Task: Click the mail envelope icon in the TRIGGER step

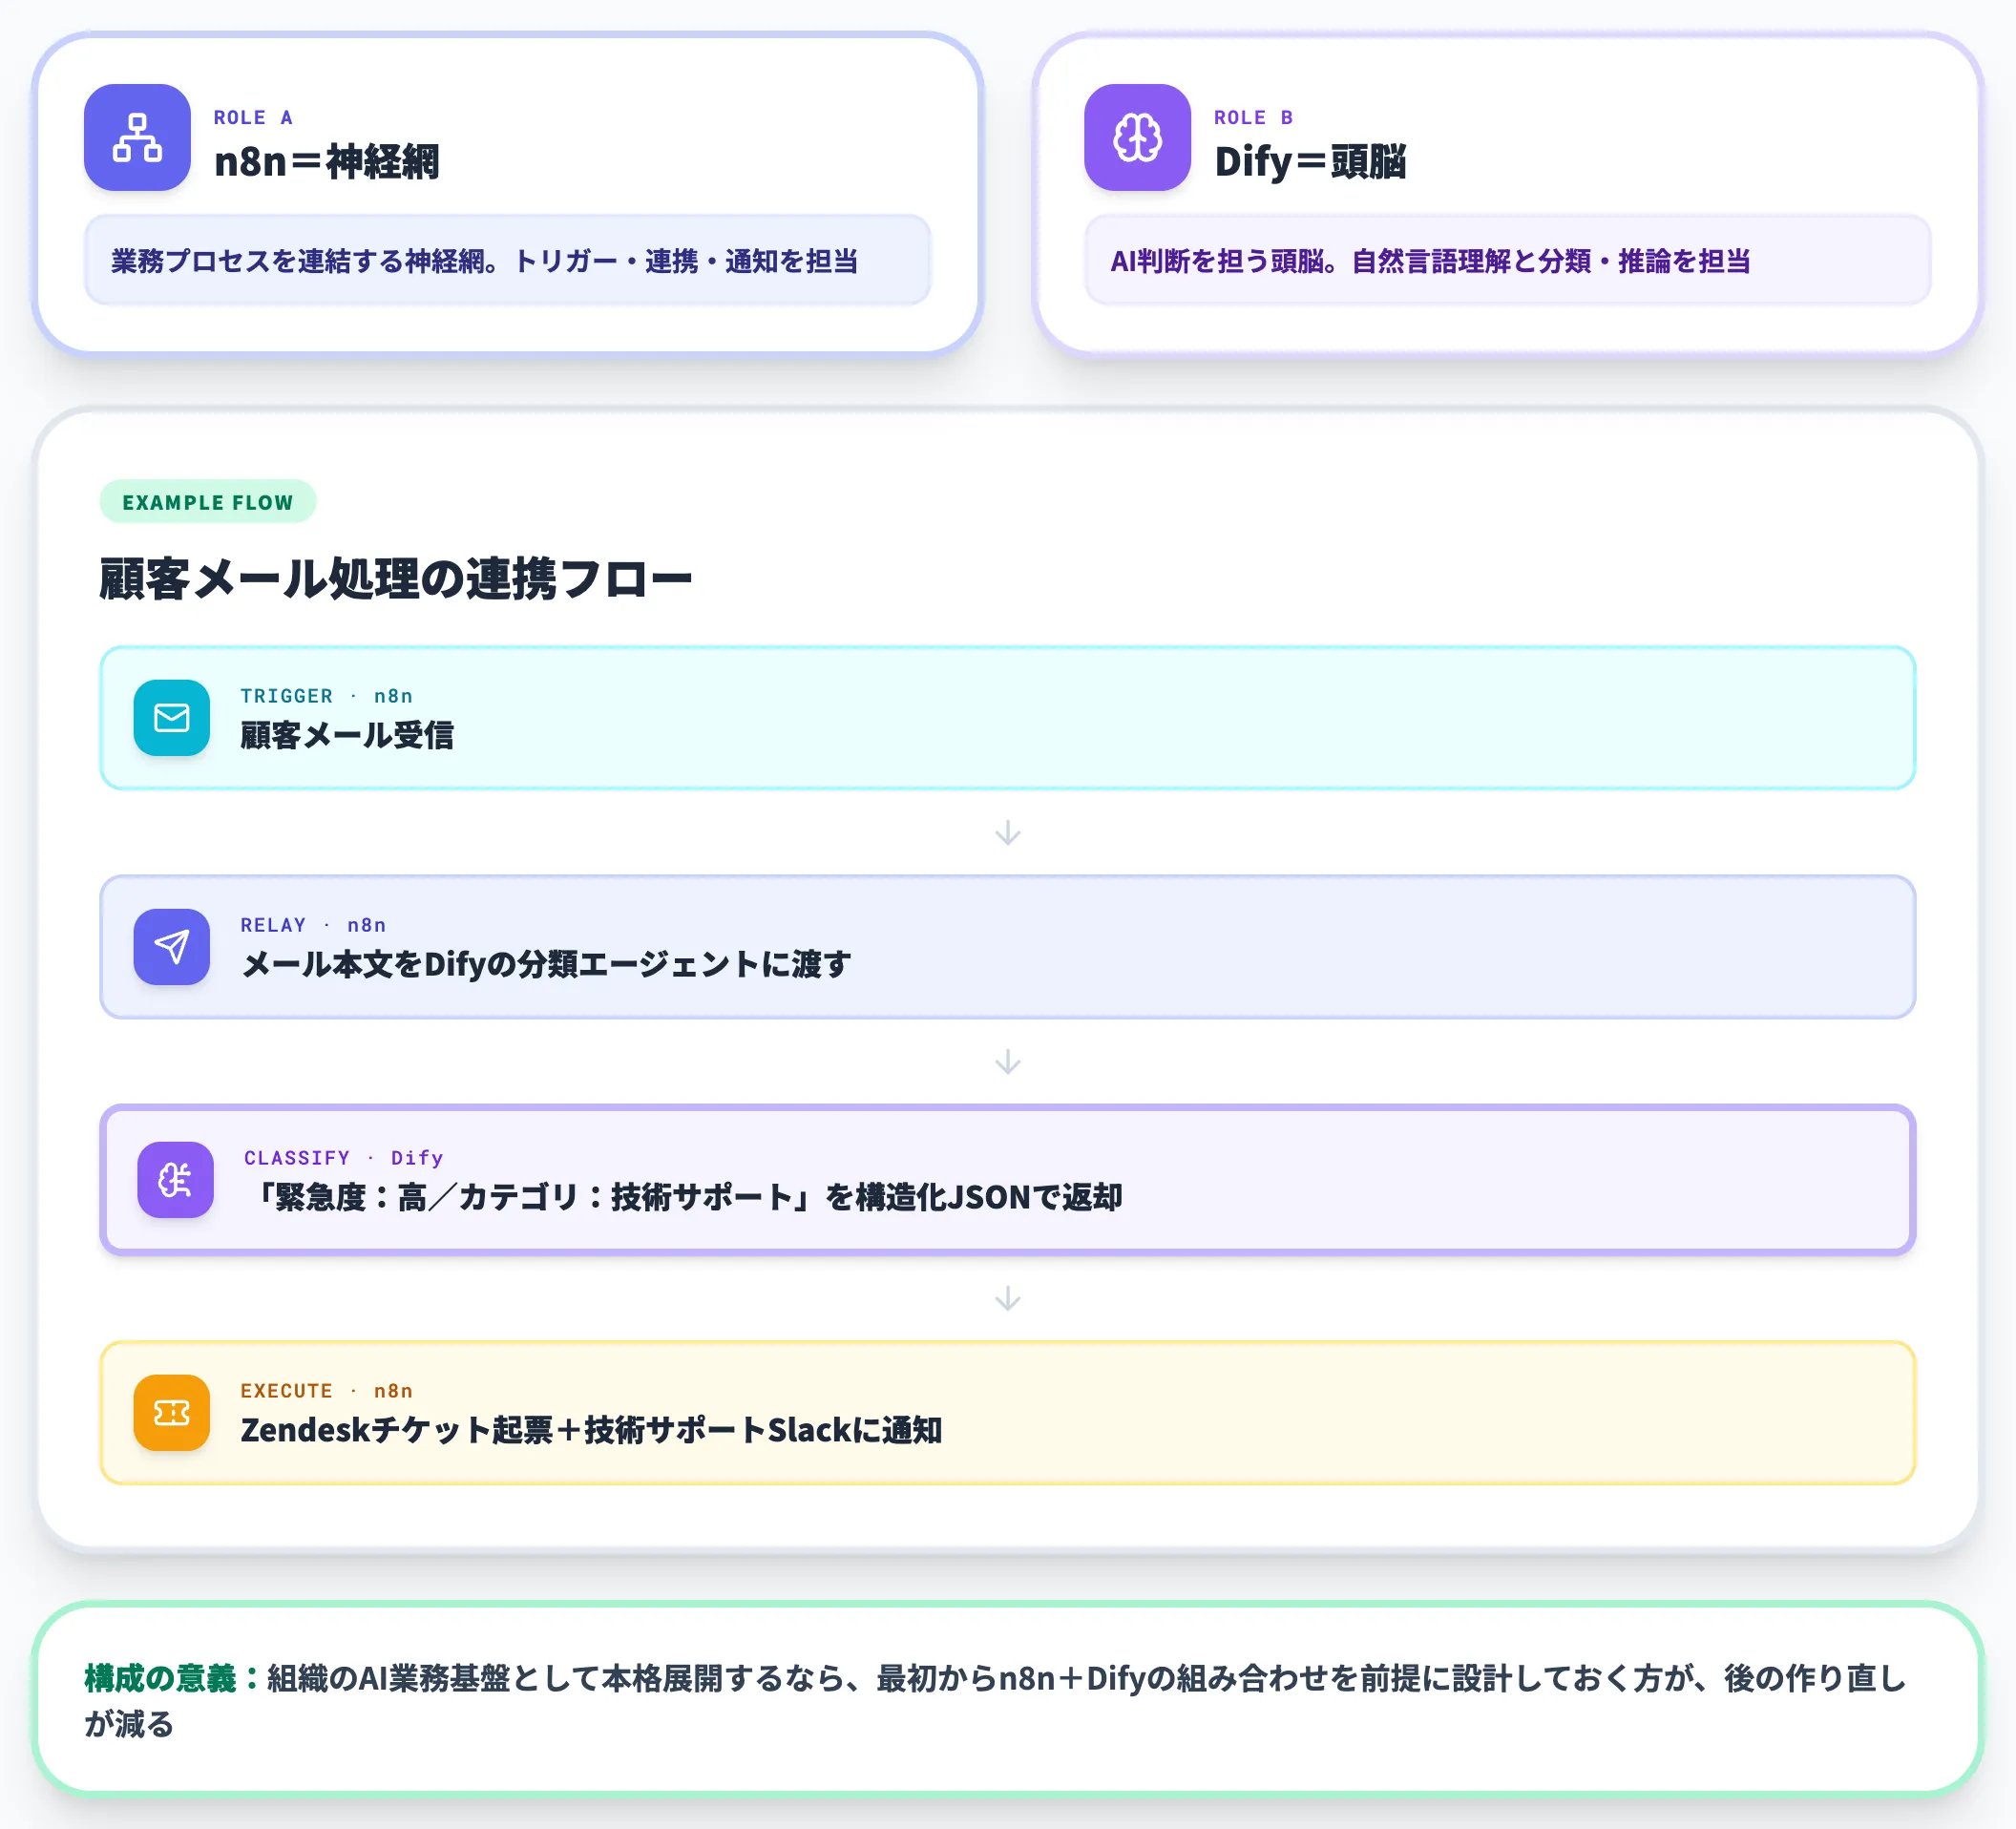Action: coord(172,718)
